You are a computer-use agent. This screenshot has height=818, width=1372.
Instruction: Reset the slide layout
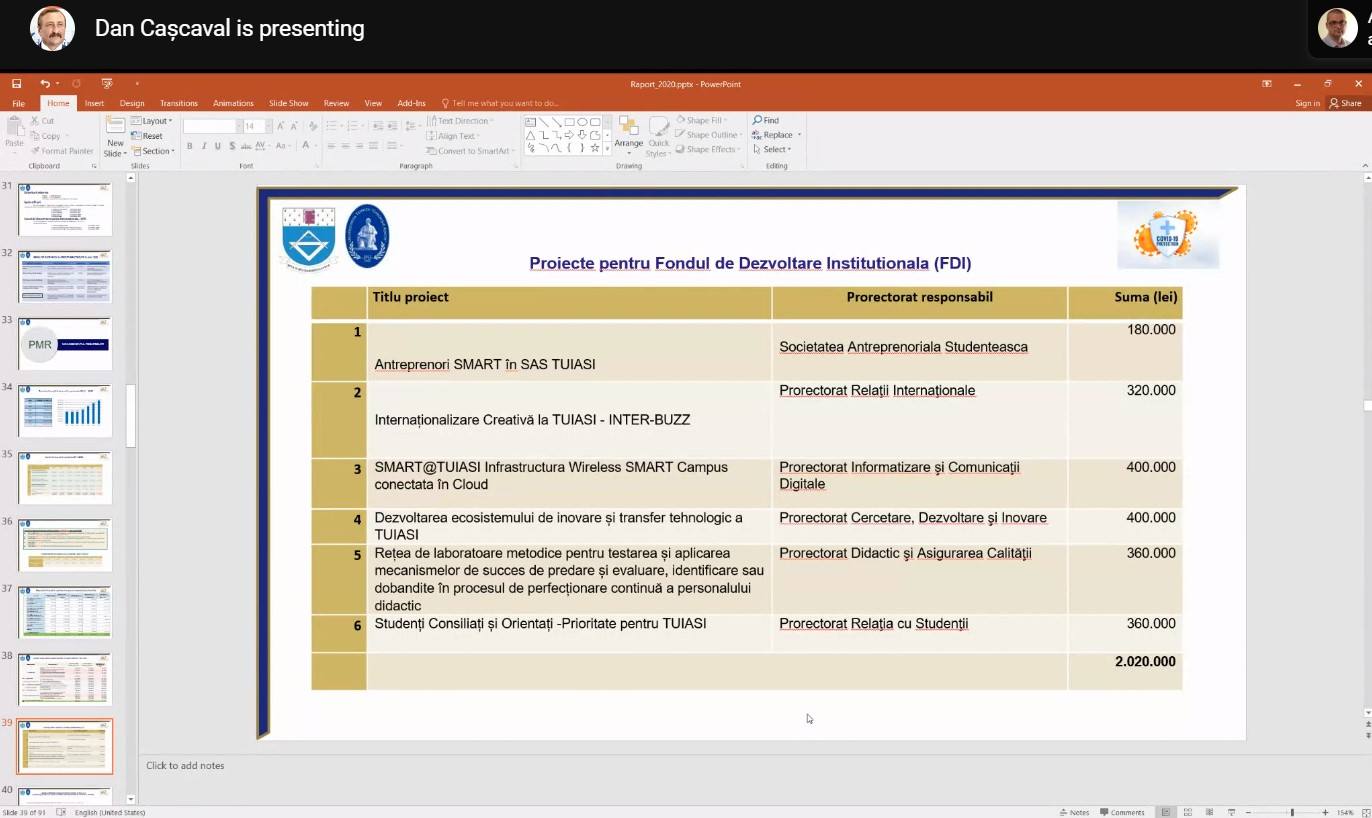click(x=147, y=136)
